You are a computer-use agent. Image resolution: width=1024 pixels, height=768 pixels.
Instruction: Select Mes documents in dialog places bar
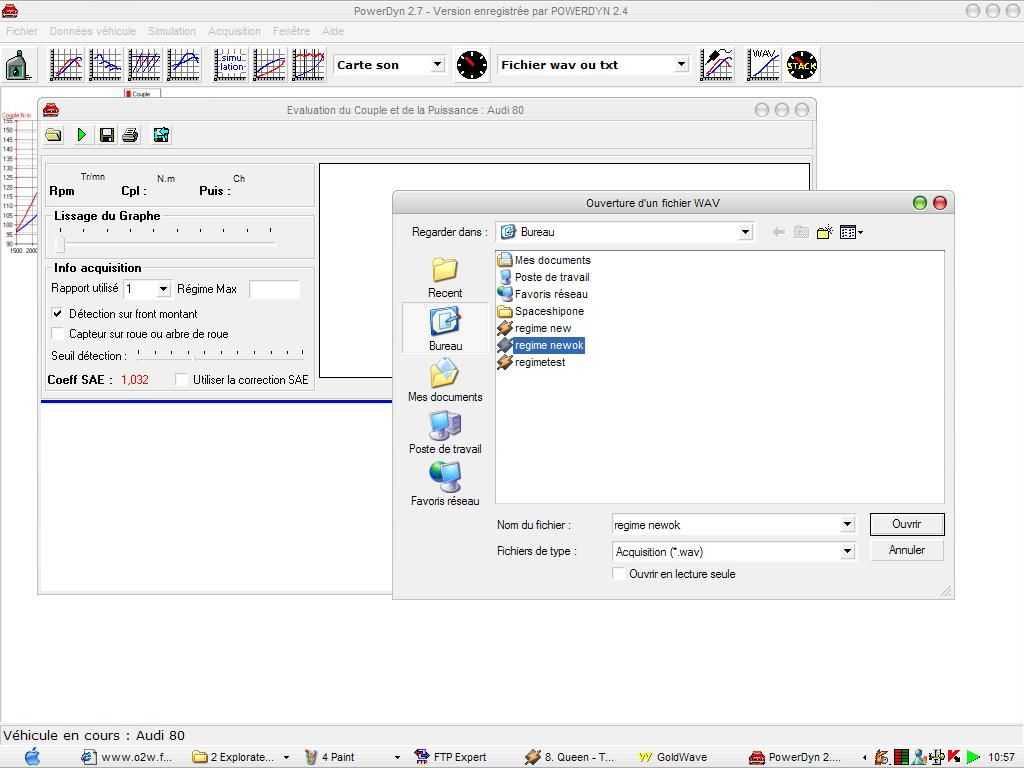click(445, 381)
